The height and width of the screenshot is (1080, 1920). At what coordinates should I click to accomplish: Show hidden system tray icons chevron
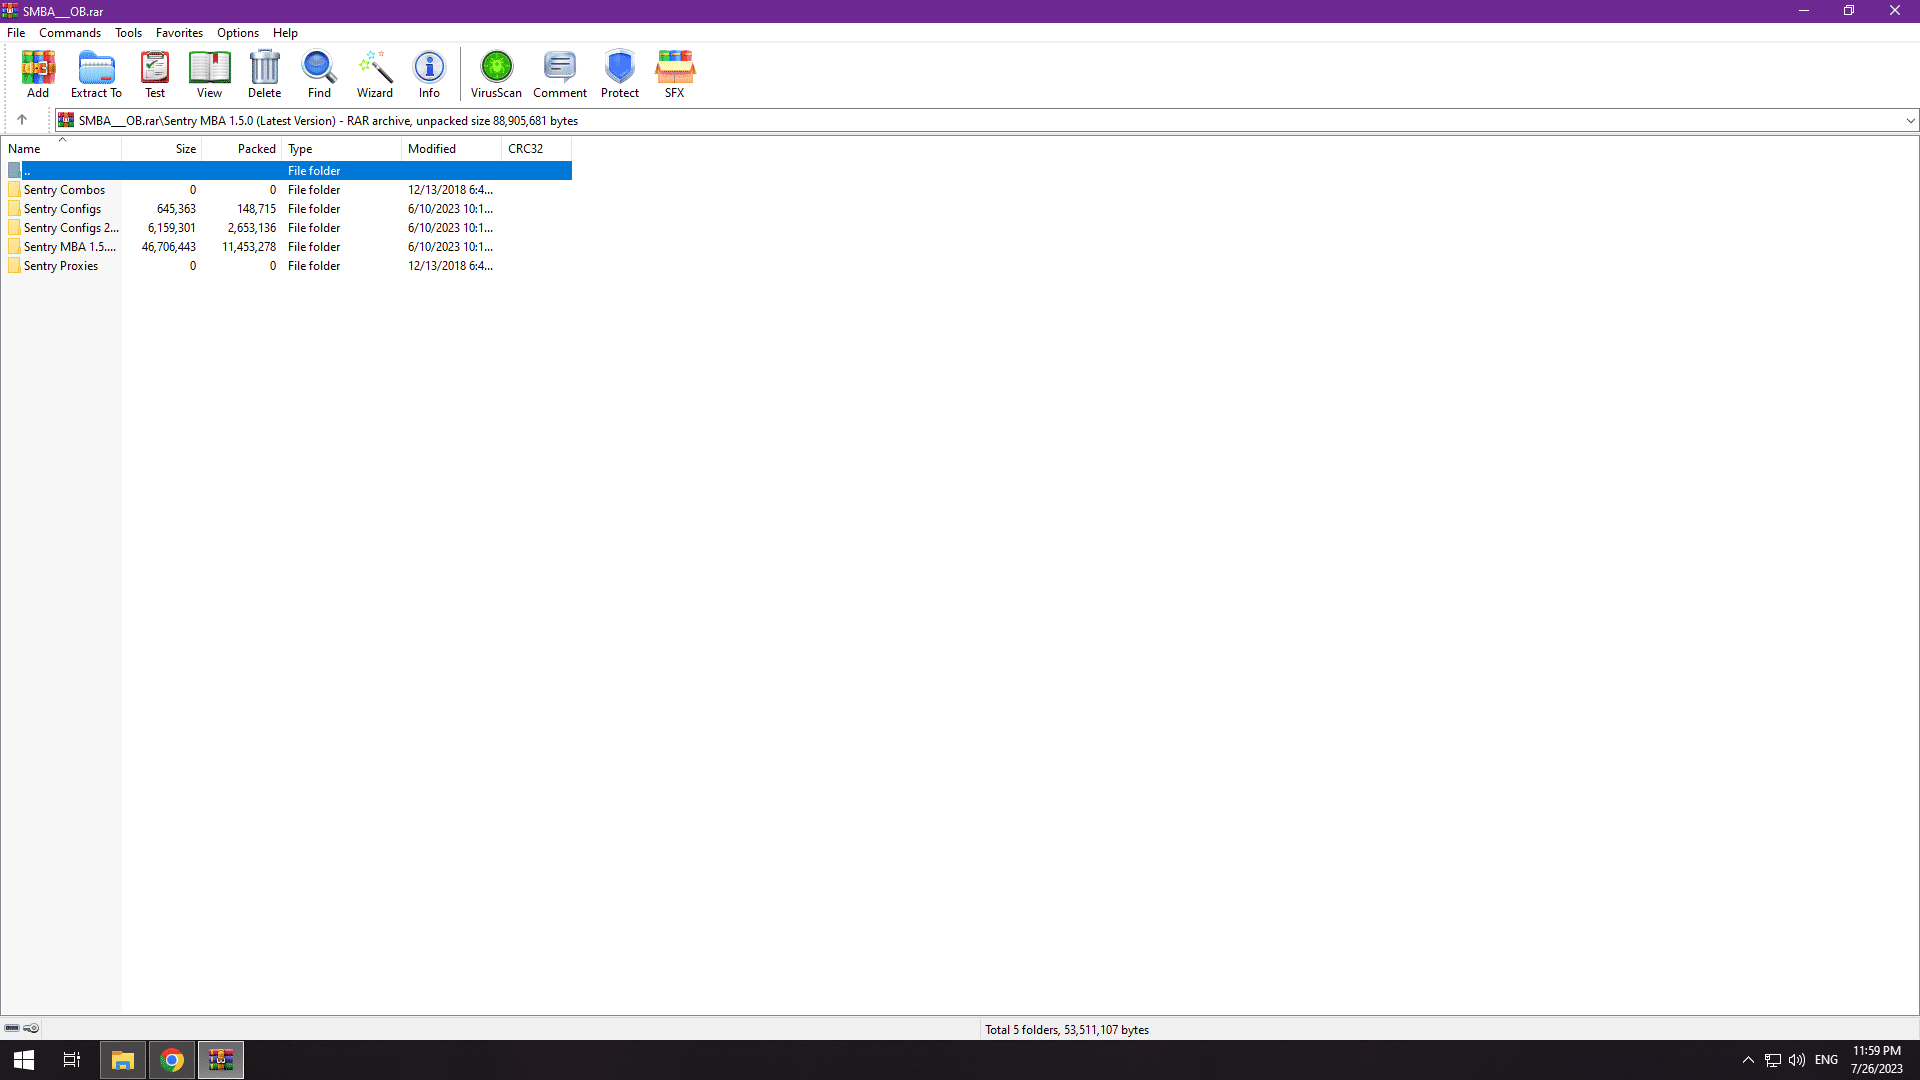point(1748,1060)
